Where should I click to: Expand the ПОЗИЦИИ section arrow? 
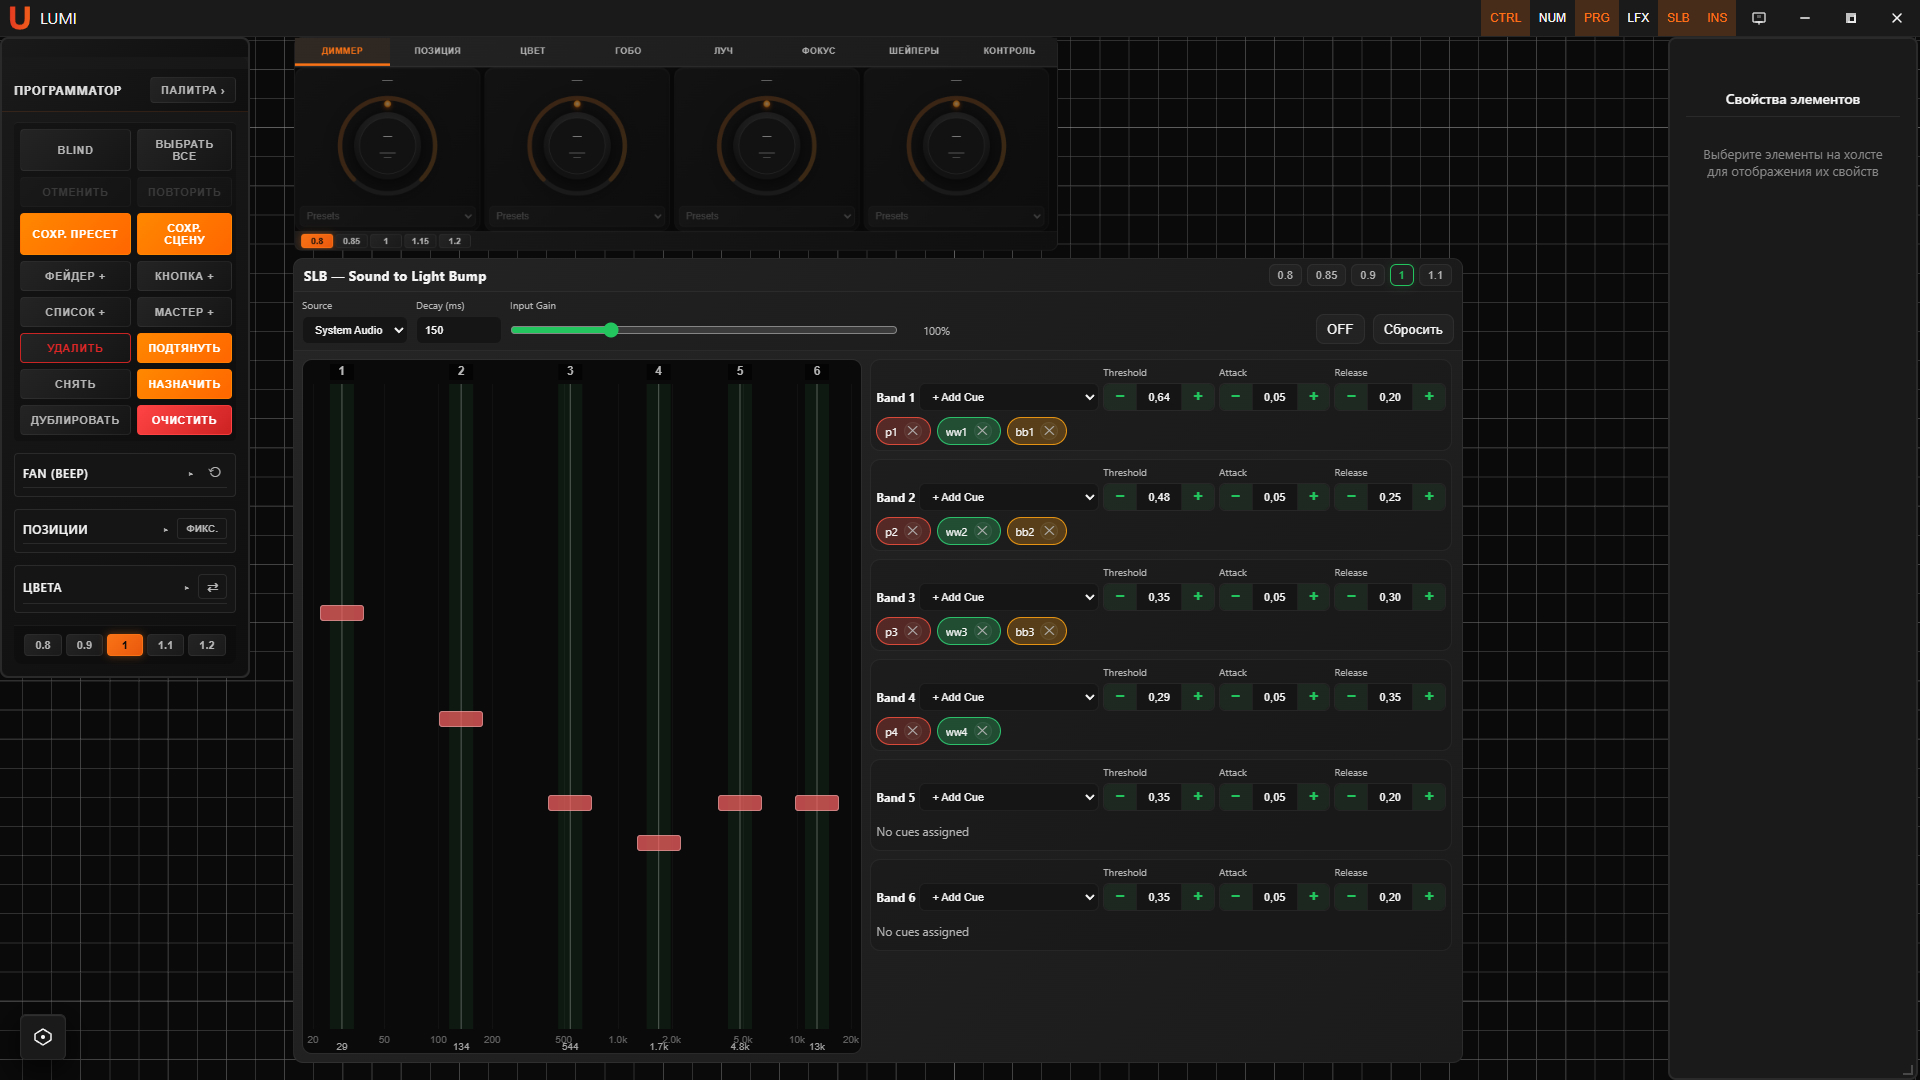[x=166, y=530]
